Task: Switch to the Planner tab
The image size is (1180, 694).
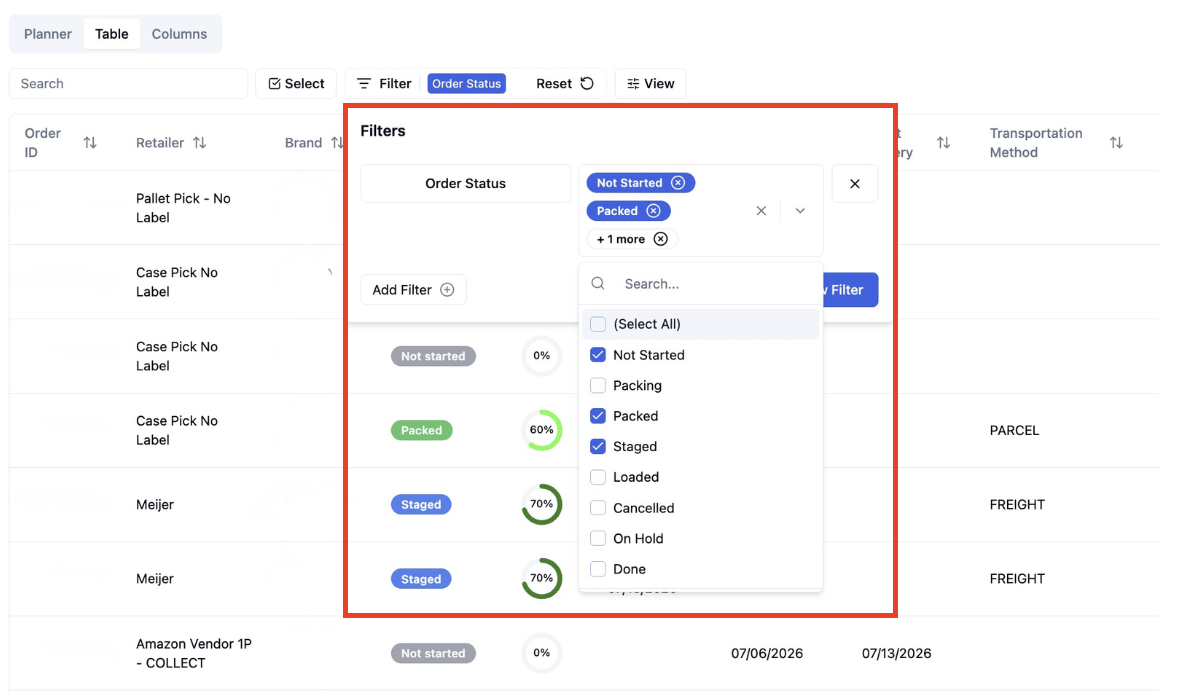Action: tap(47, 34)
